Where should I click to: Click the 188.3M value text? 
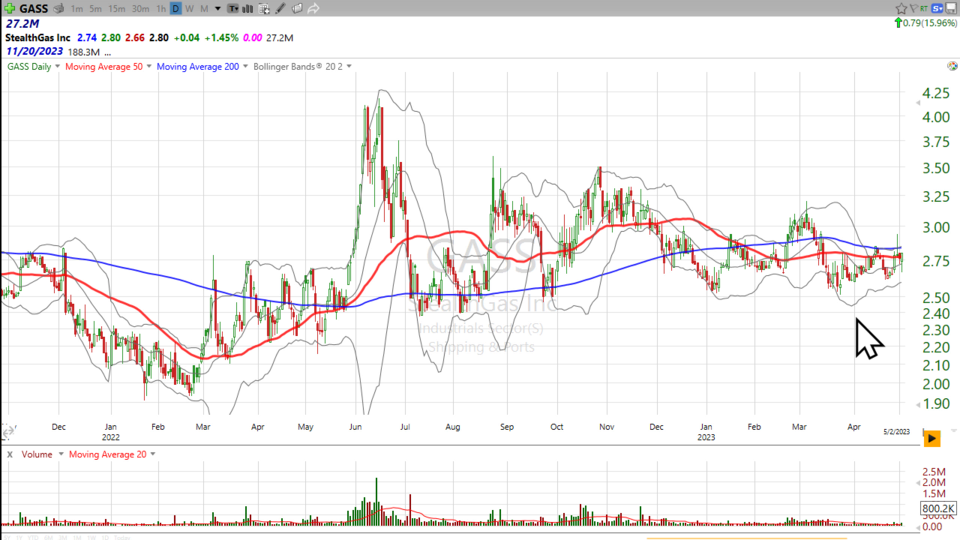coord(84,52)
